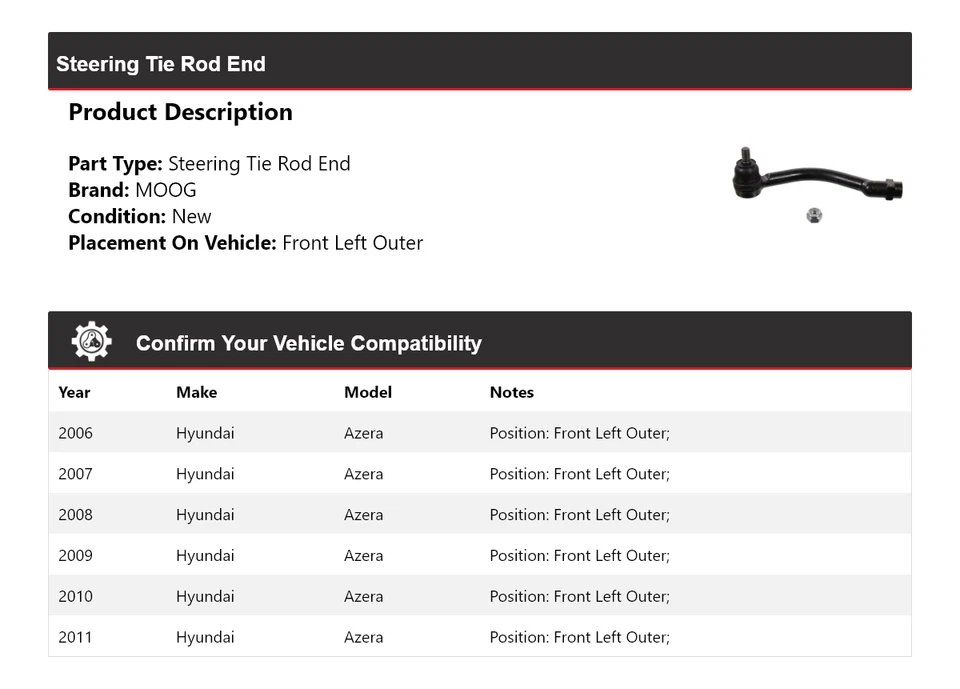
Task: Click the 2010 row position note
Action: pos(579,597)
